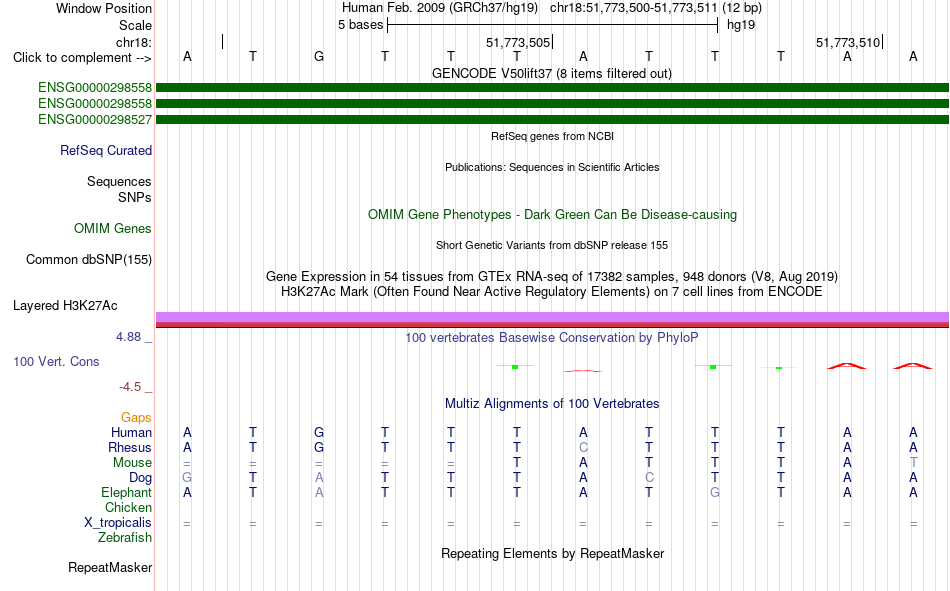Select the 'Scale' track label
The height and width of the screenshot is (591, 950).
135,25
